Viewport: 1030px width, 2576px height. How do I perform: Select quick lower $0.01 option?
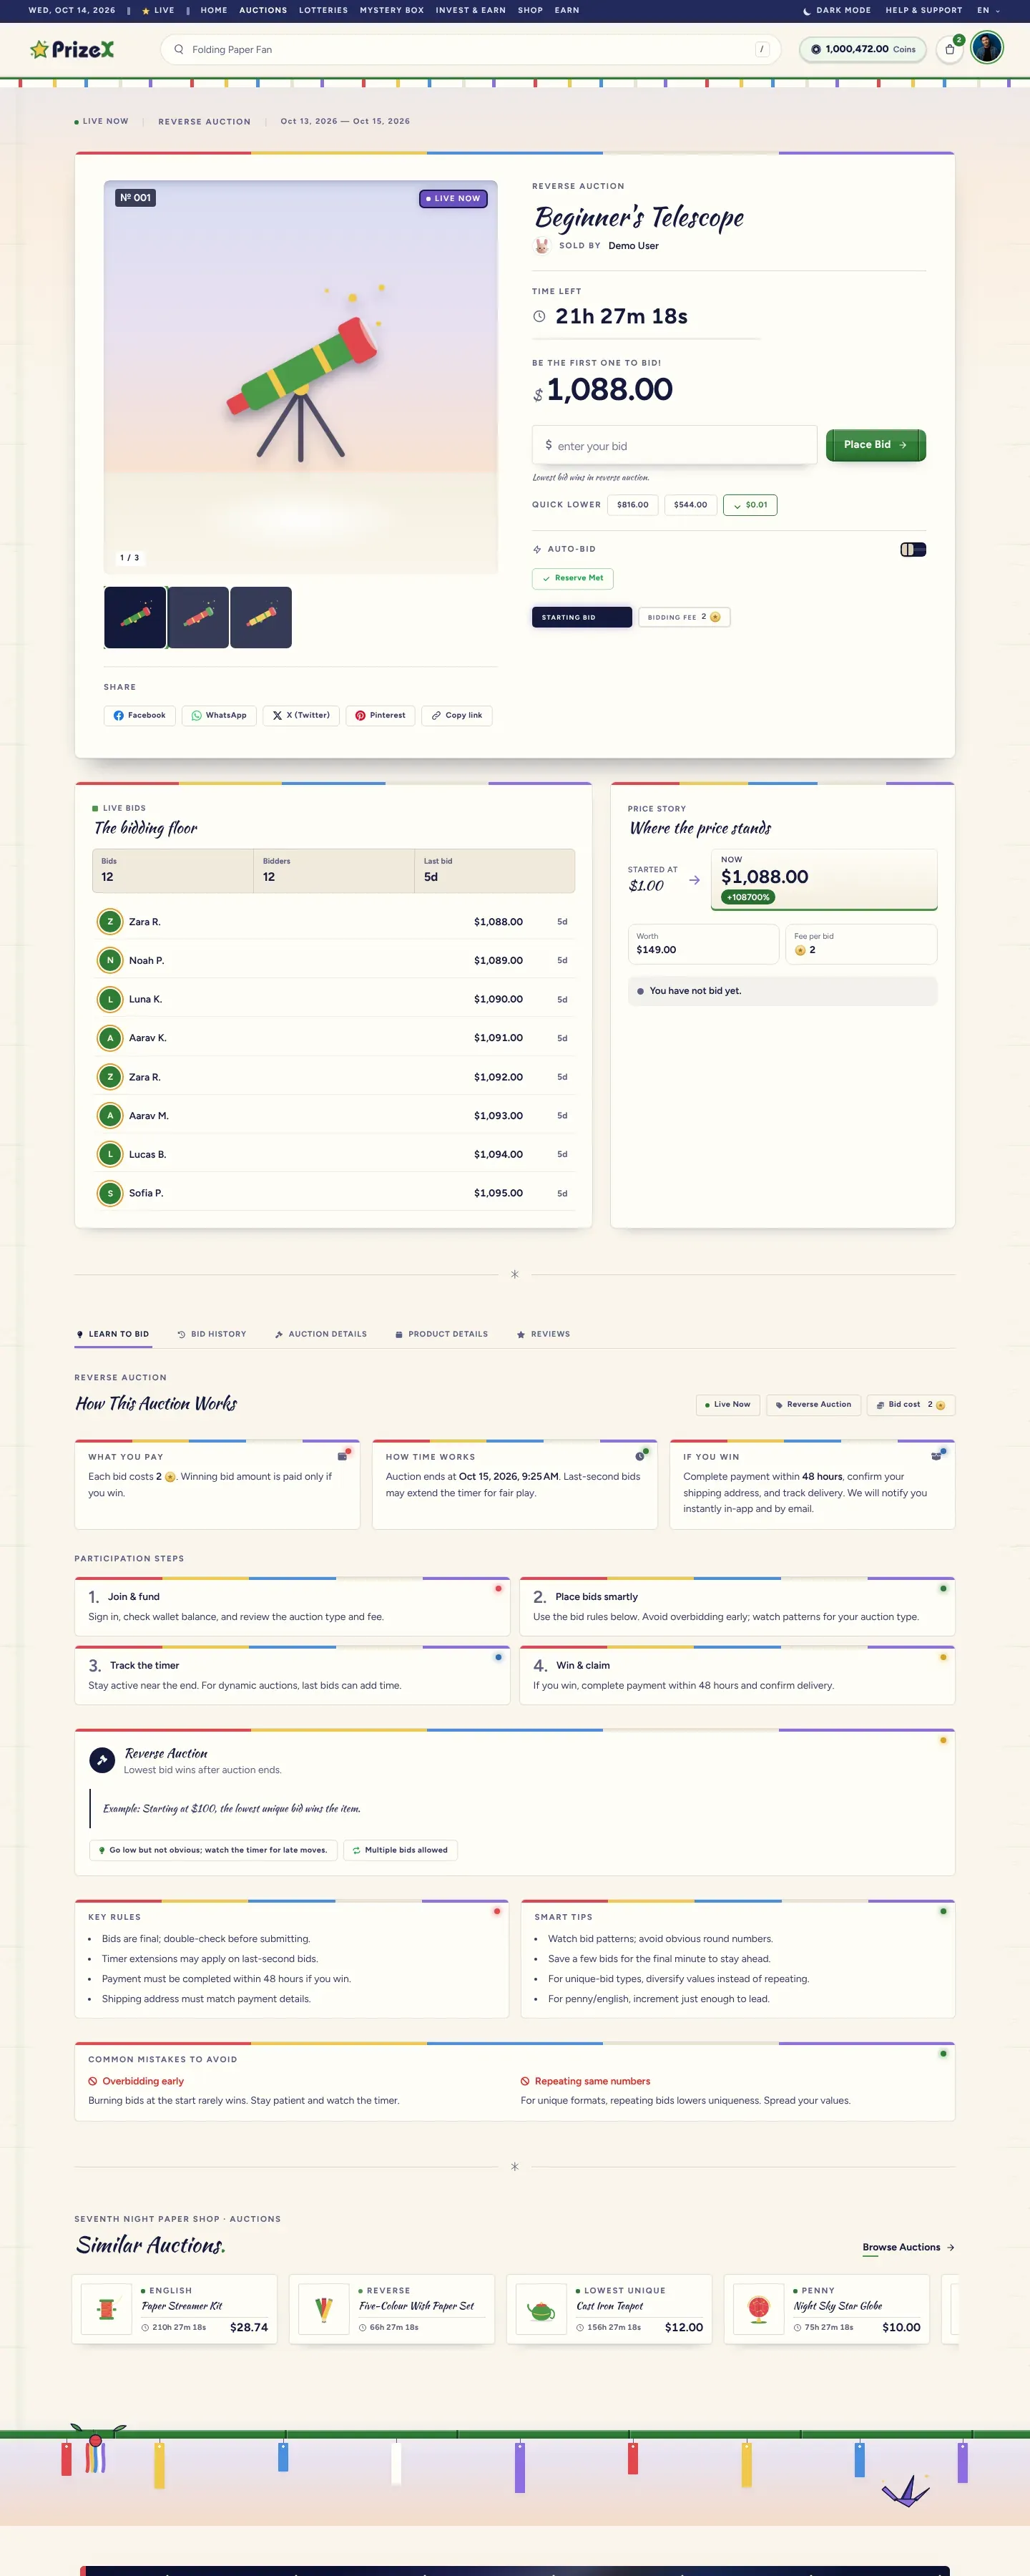(750, 505)
